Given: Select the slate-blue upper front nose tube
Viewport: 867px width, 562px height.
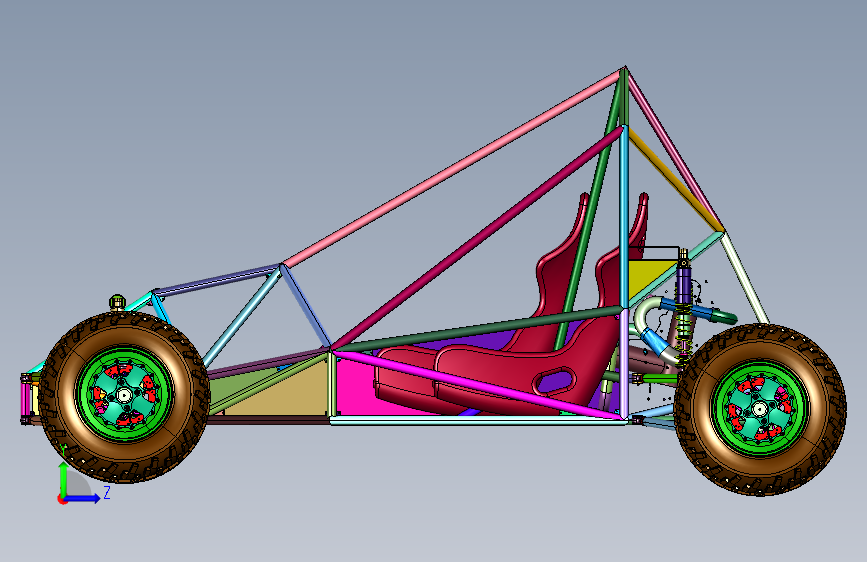Looking at the screenshot, I should tap(217, 280).
